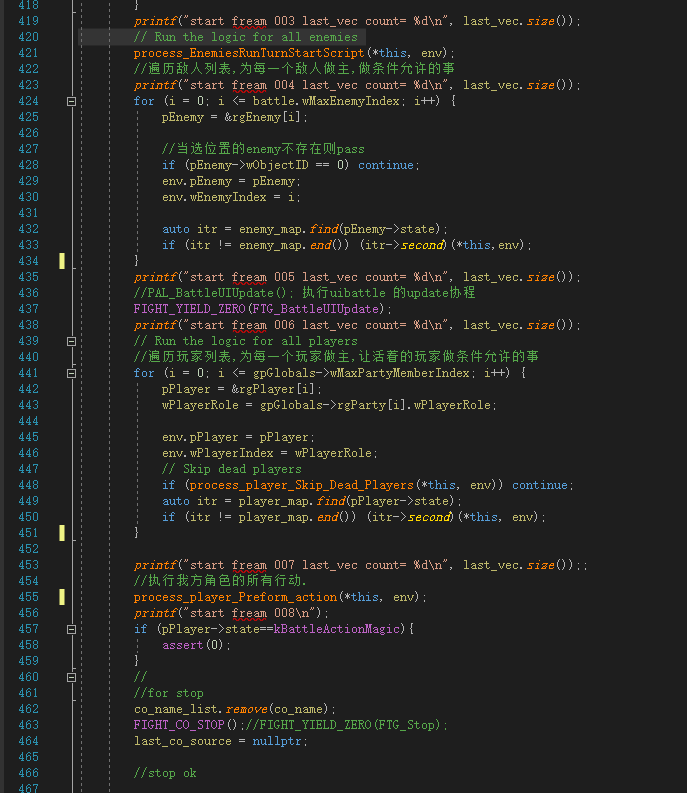Click the line "env.pEnemy = pEnemy;"
The height and width of the screenshot is (793, 687).
[231, 181]
